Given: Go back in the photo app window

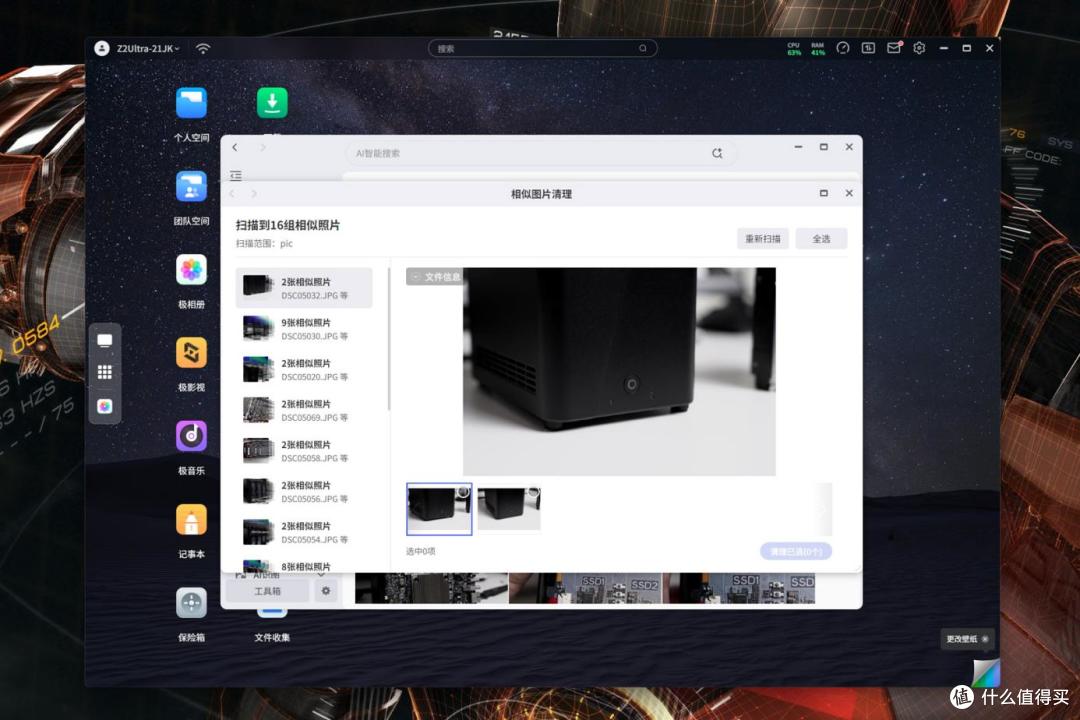Looking at the screenshot, I should (x=235, y=147).
